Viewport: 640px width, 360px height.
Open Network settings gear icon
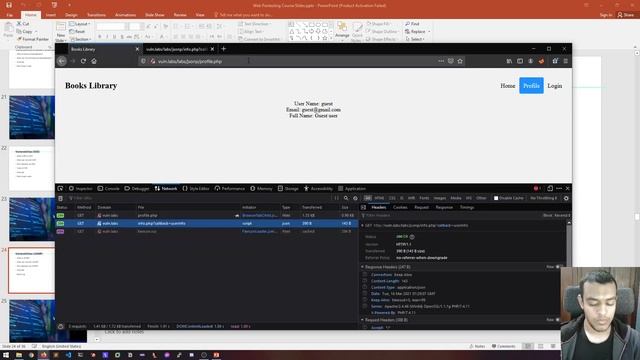pos(566,198)
